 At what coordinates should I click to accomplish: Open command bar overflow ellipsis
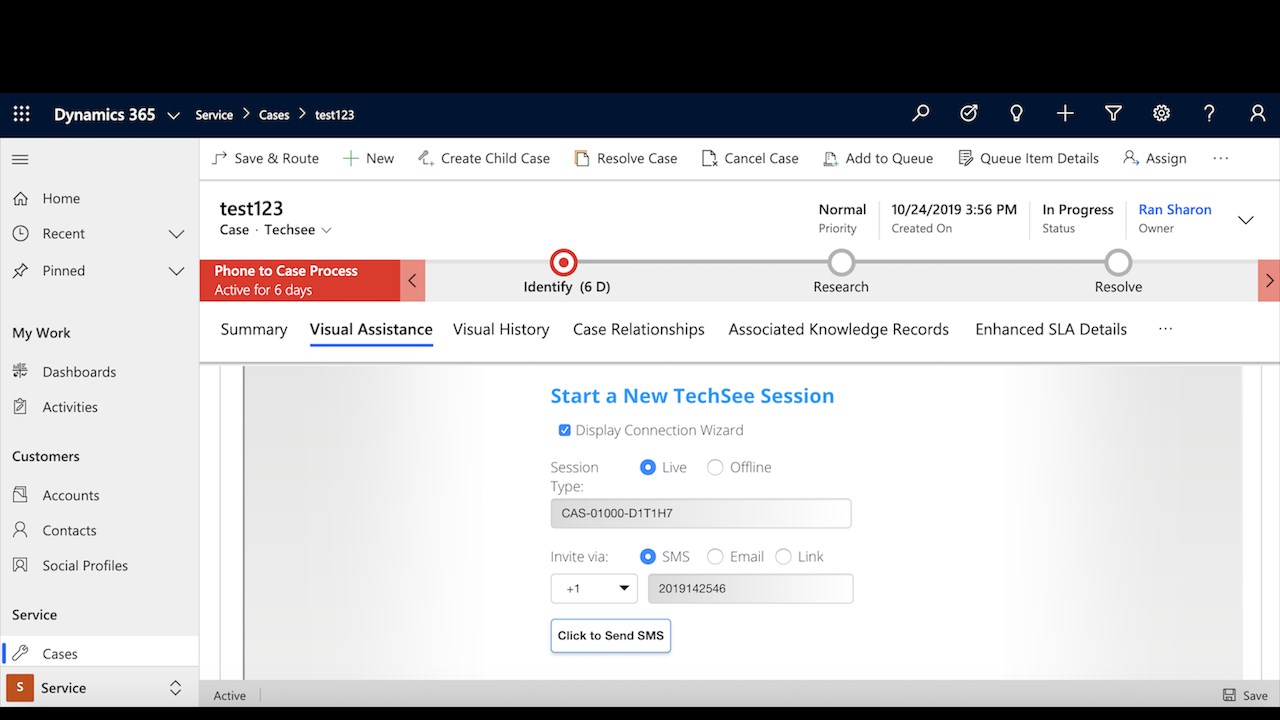(x=1220, y=158)
